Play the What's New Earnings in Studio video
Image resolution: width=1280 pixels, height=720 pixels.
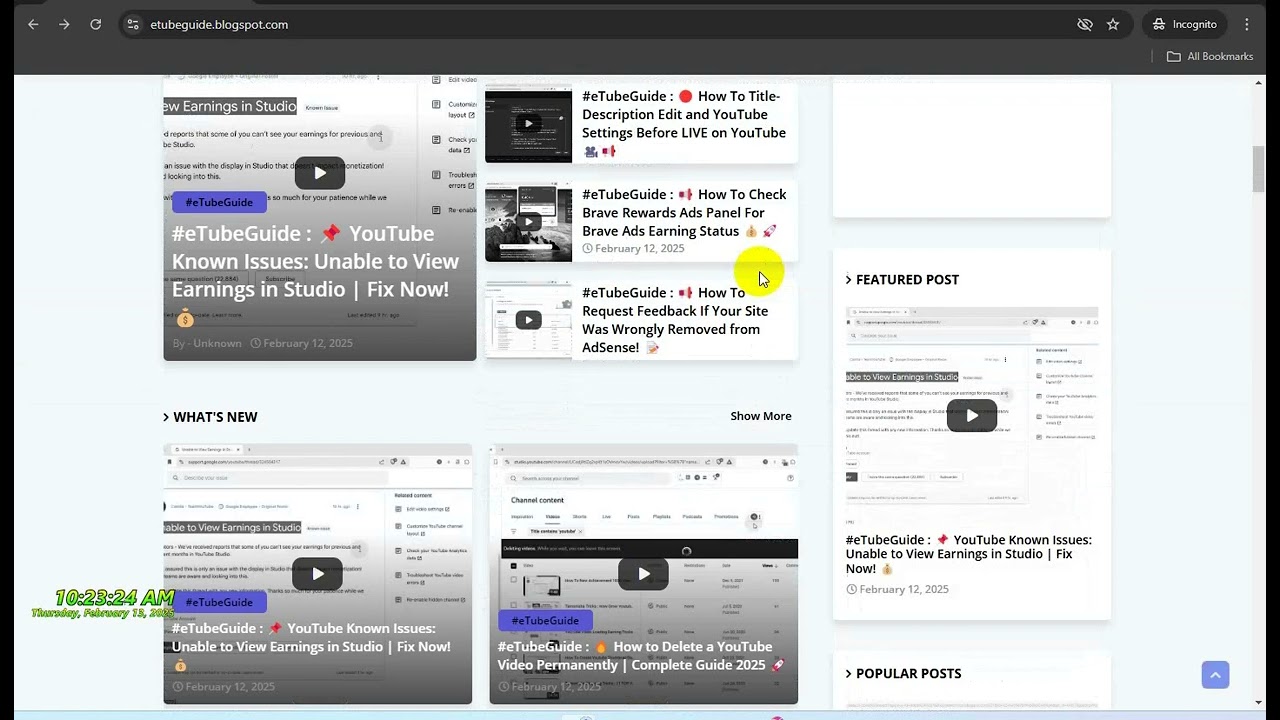[318, 573]
